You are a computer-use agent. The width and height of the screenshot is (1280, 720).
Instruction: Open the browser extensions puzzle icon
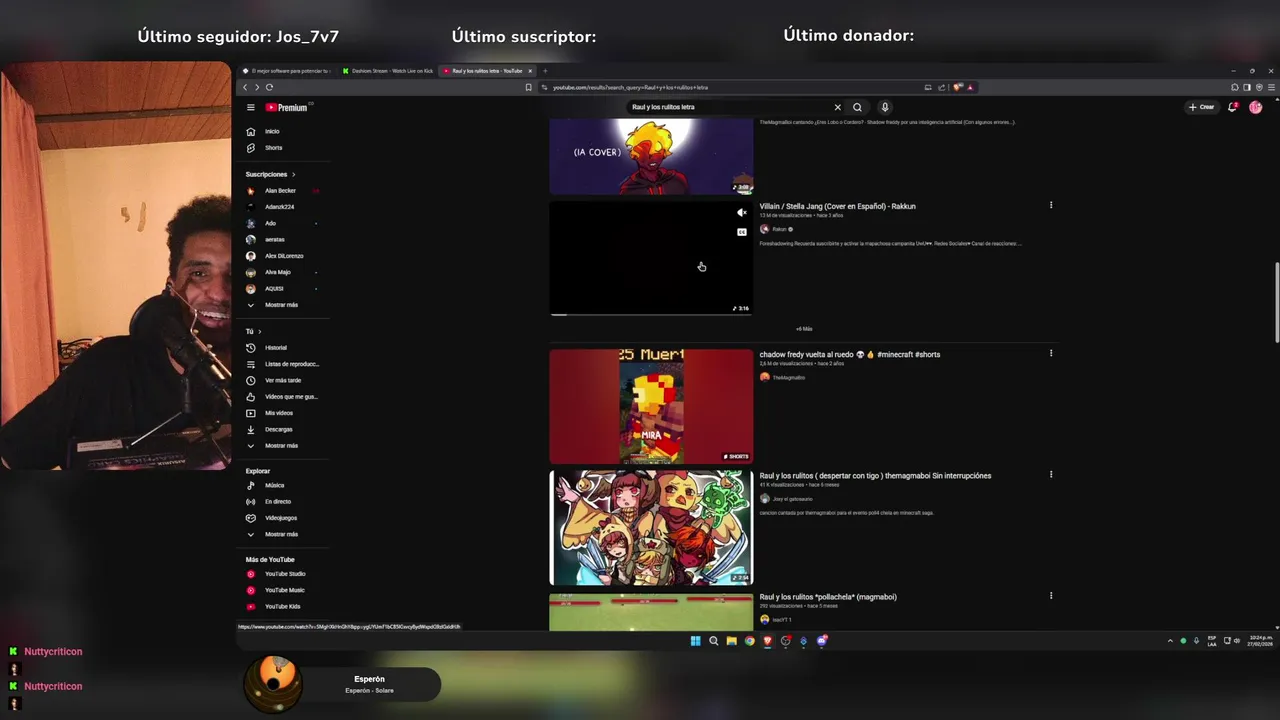[x=1235, y=87]
